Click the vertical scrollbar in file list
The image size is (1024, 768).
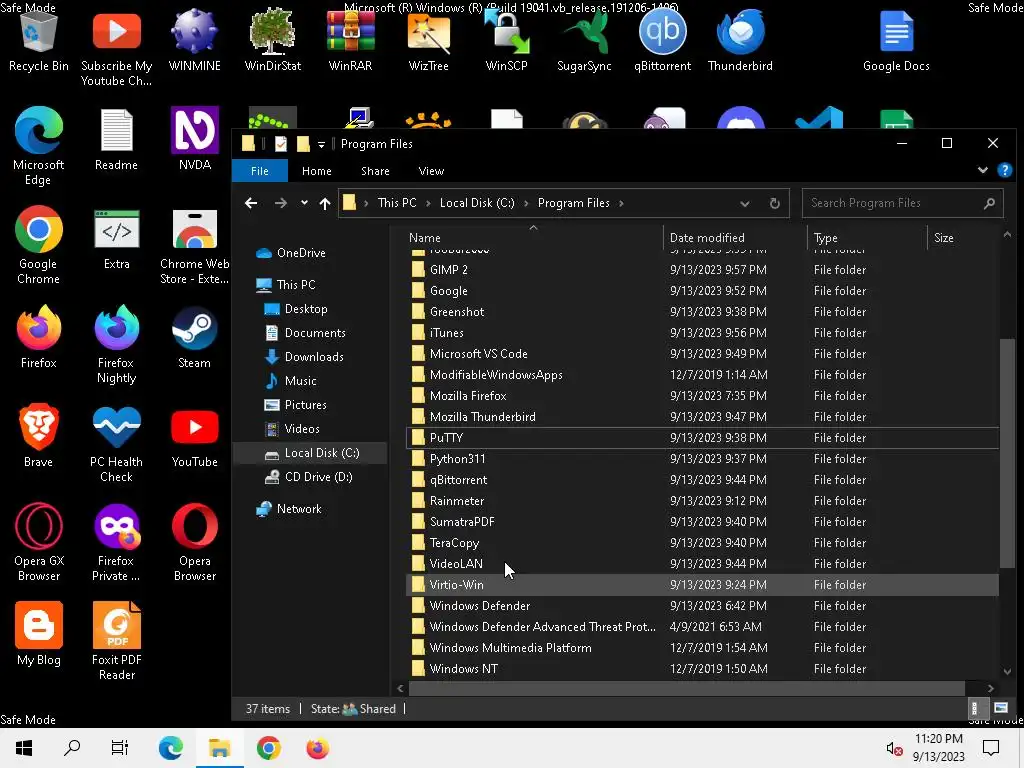[1006, 454]
